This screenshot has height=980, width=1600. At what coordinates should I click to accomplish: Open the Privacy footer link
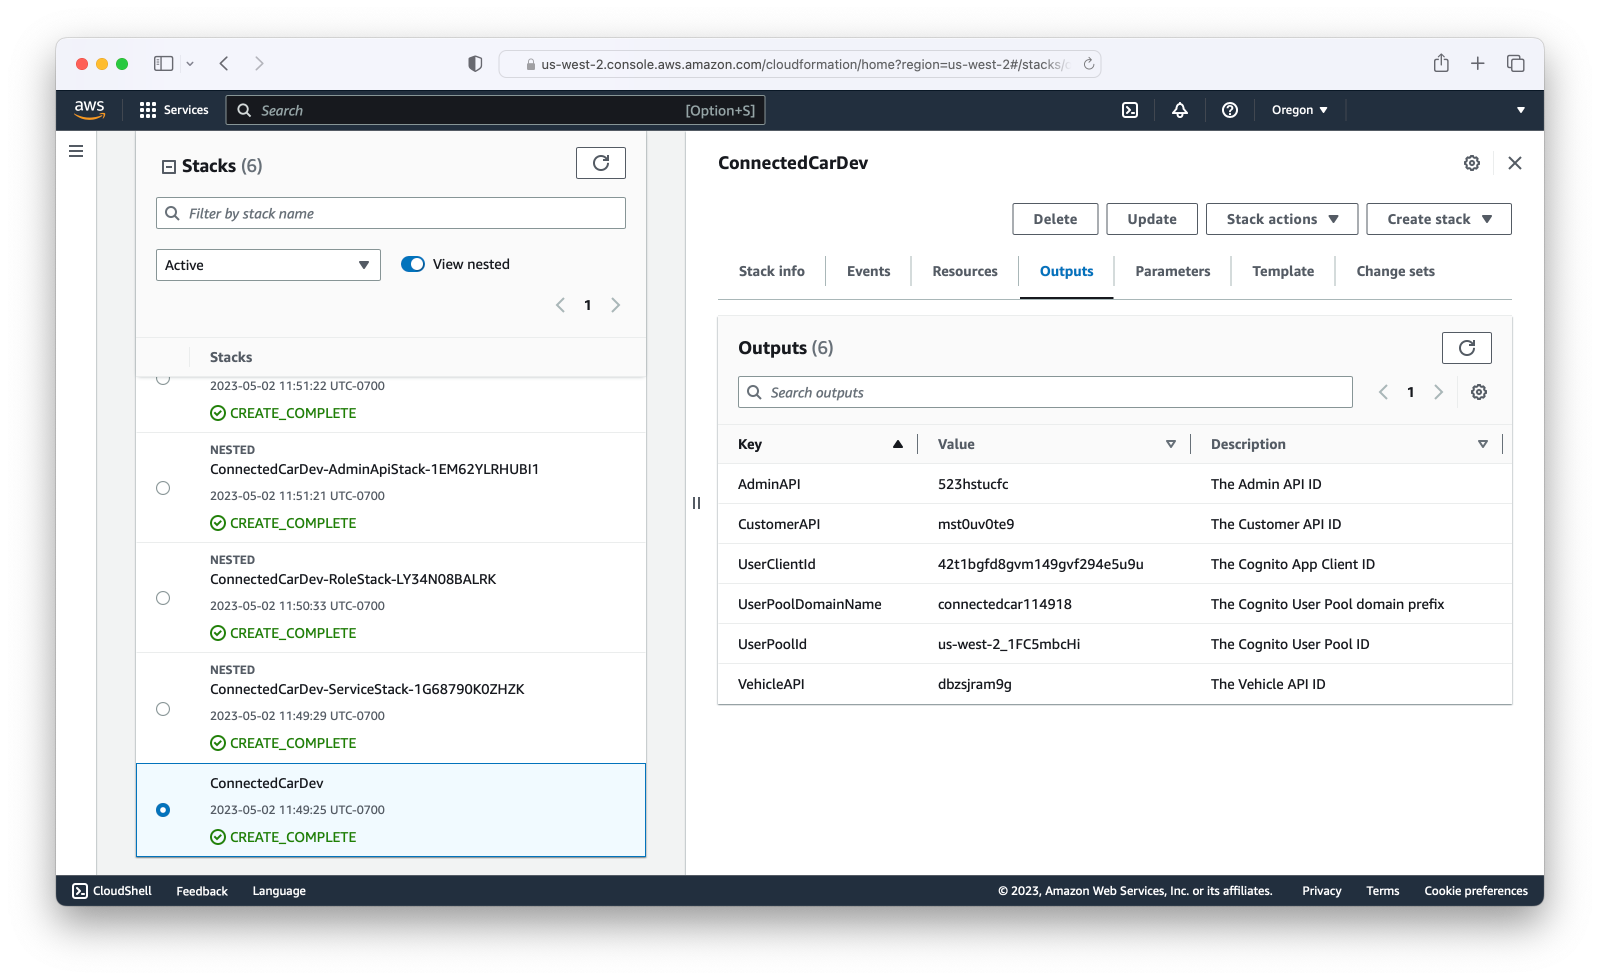tap(1321, 891)
